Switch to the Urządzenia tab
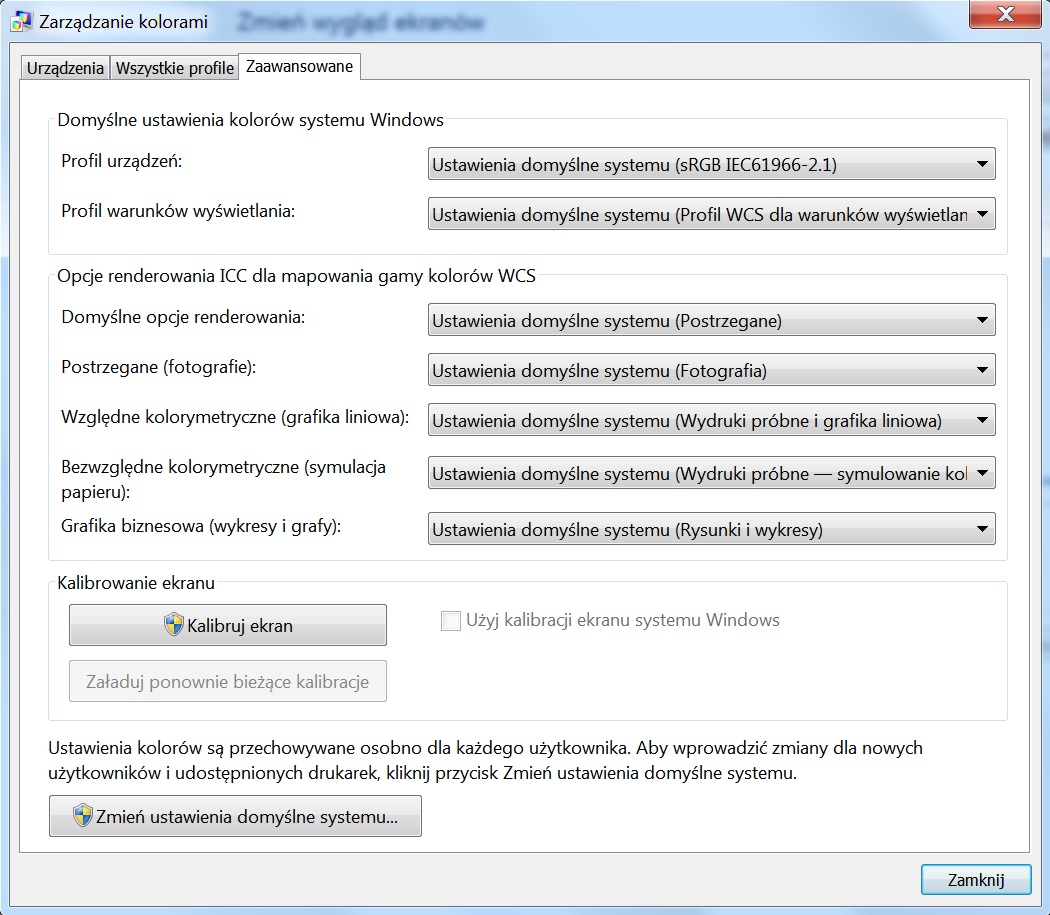This screenshot has height=915, width=1050. 65,68
